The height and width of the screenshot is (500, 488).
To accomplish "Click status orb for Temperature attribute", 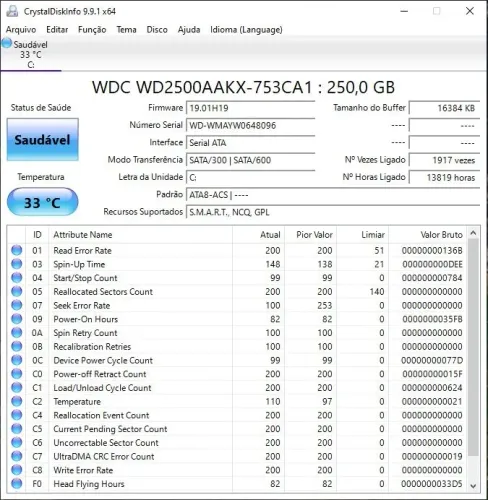I will (x=17, y=401).
